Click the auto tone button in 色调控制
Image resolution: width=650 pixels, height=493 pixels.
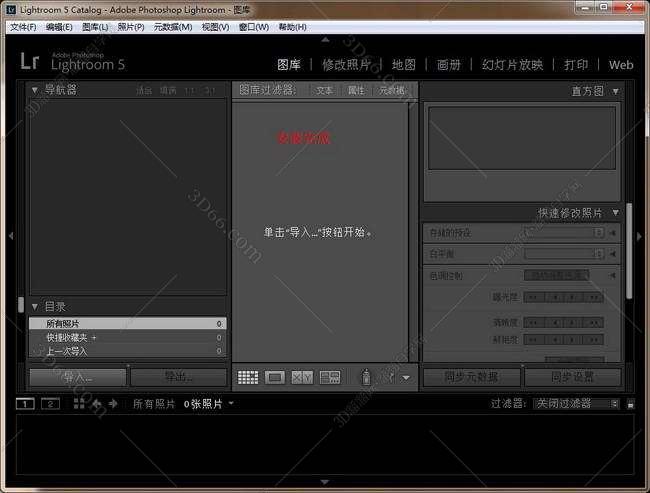coord(556,275)
